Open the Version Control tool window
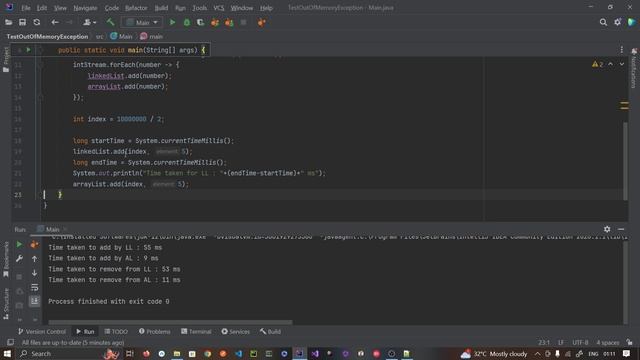This screenshot has height=360, width=640. tap(41, 331)
